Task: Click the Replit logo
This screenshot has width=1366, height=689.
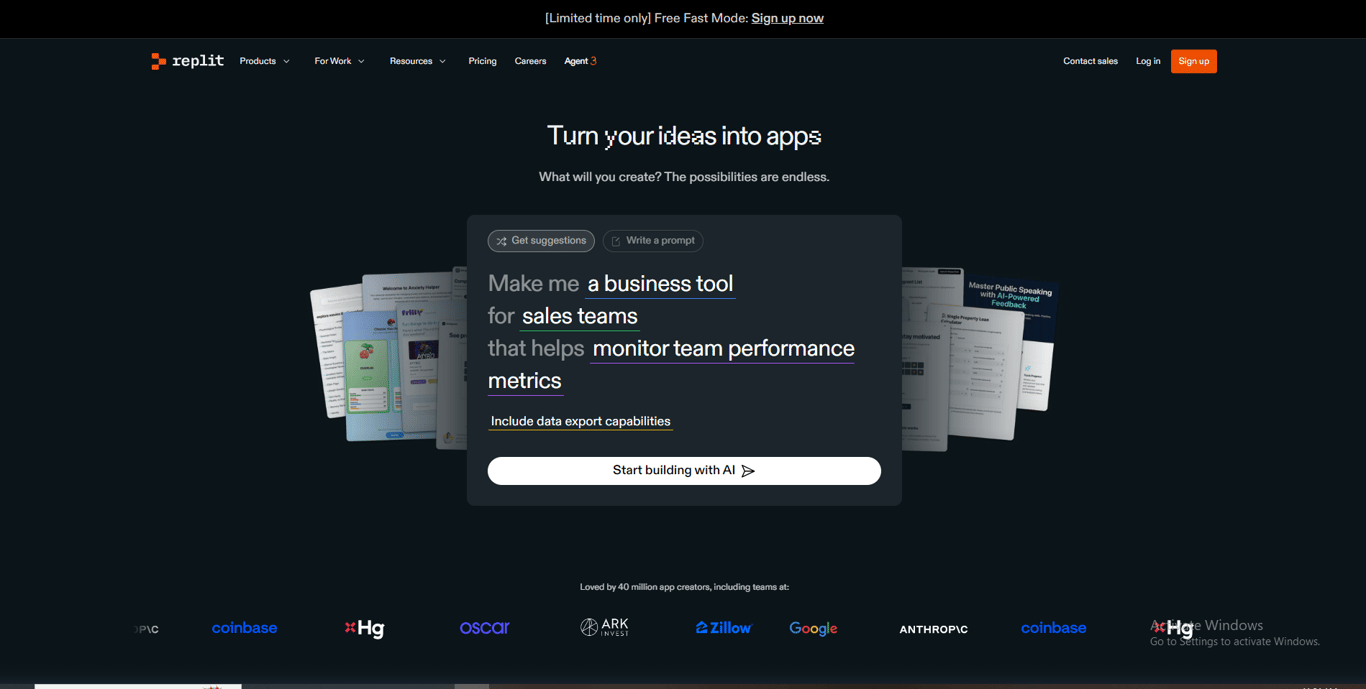Action: [x=187, y=61]
